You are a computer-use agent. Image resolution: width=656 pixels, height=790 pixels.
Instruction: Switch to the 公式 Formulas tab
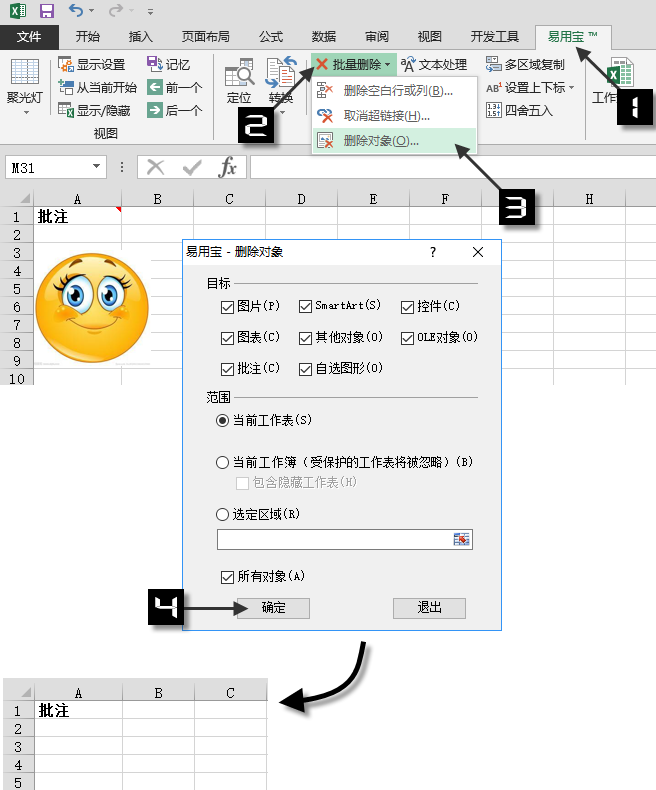click(271, 37)
